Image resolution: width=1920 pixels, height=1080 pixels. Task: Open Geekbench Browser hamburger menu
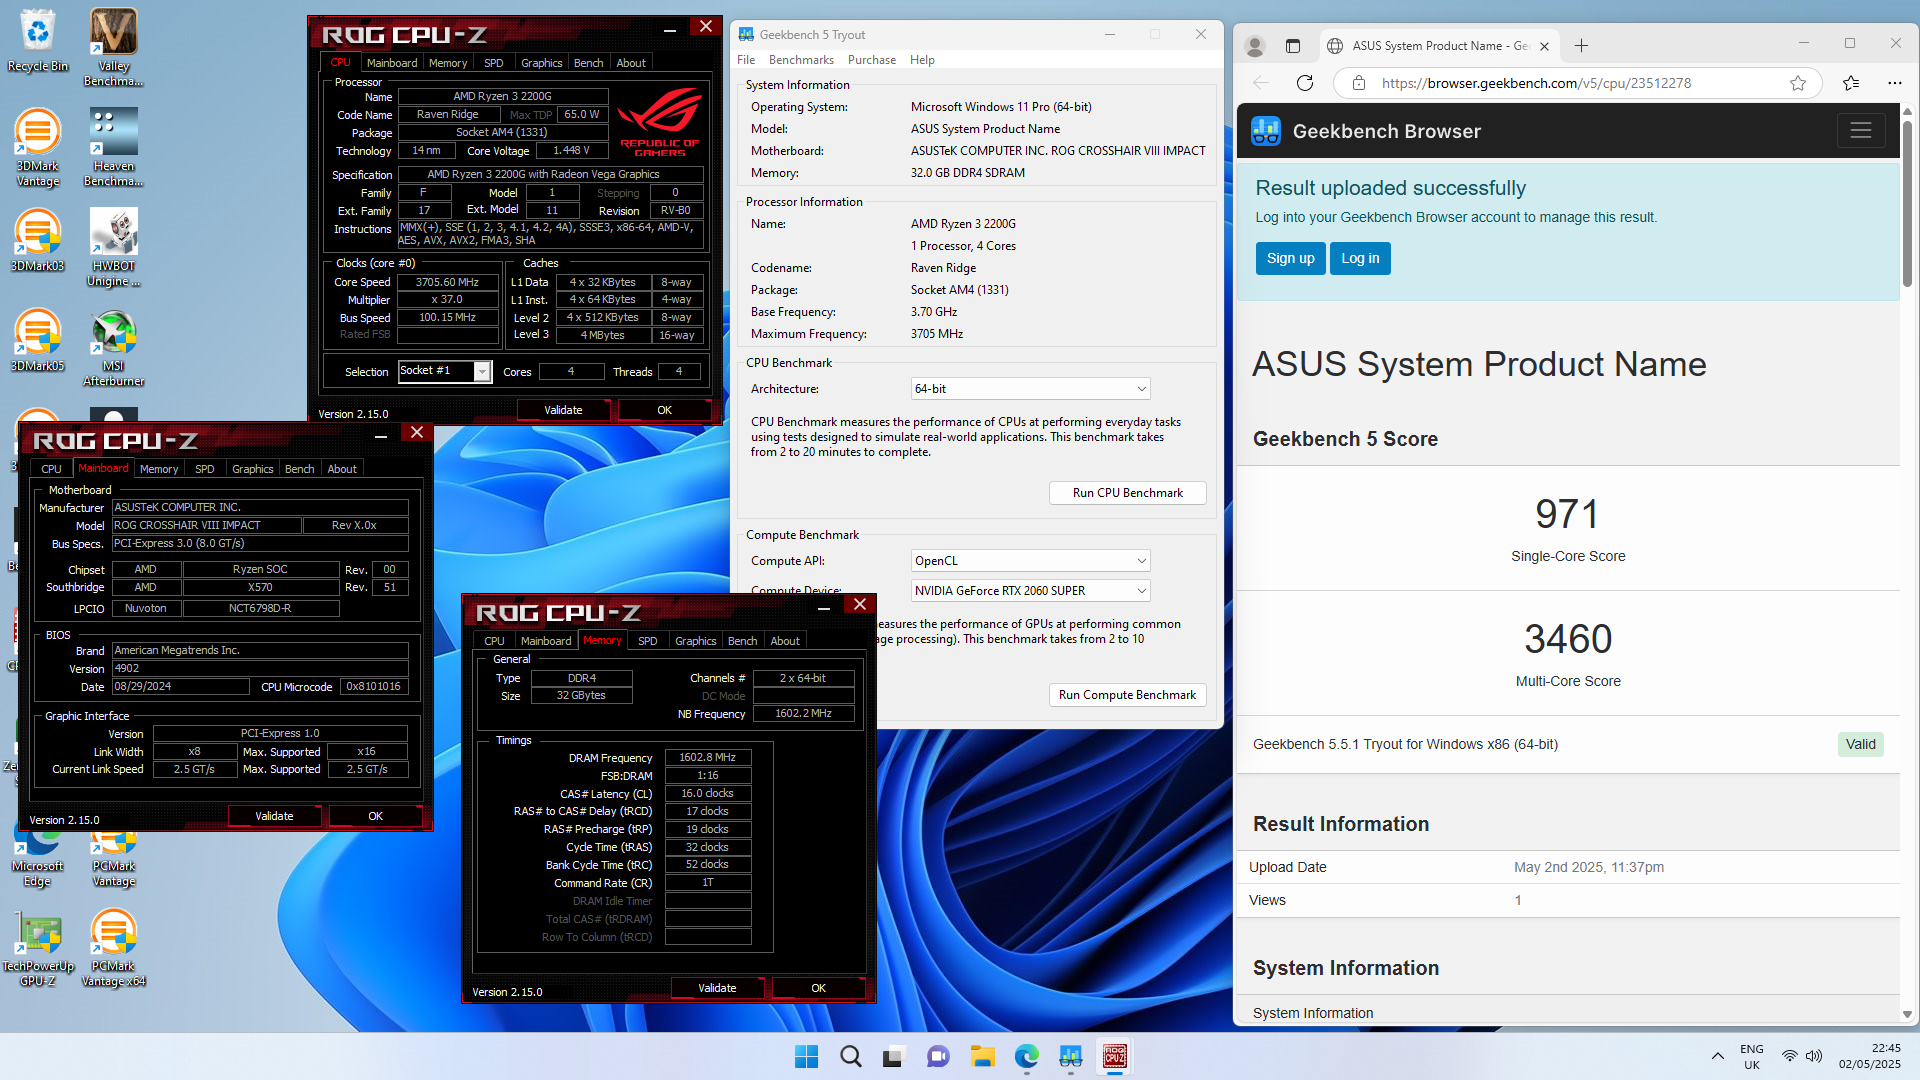pyautogui.click(x=1860, y=131)
